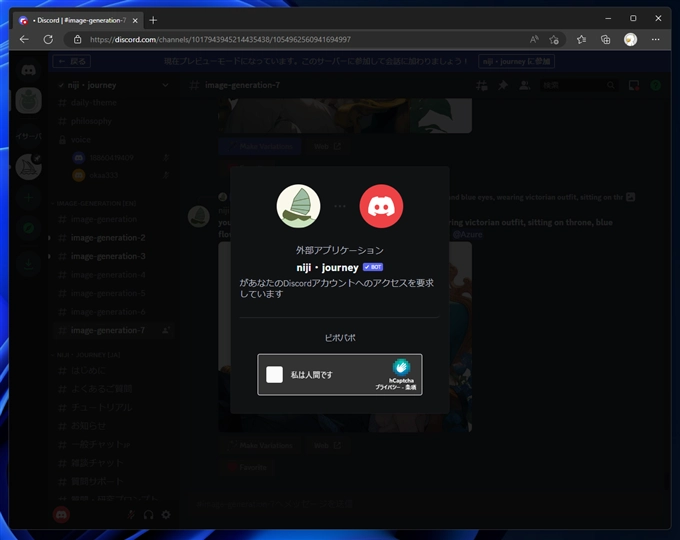Viewport: 680px width, 540px height.
Task: Join the voice channel
Action: point(81,140)
